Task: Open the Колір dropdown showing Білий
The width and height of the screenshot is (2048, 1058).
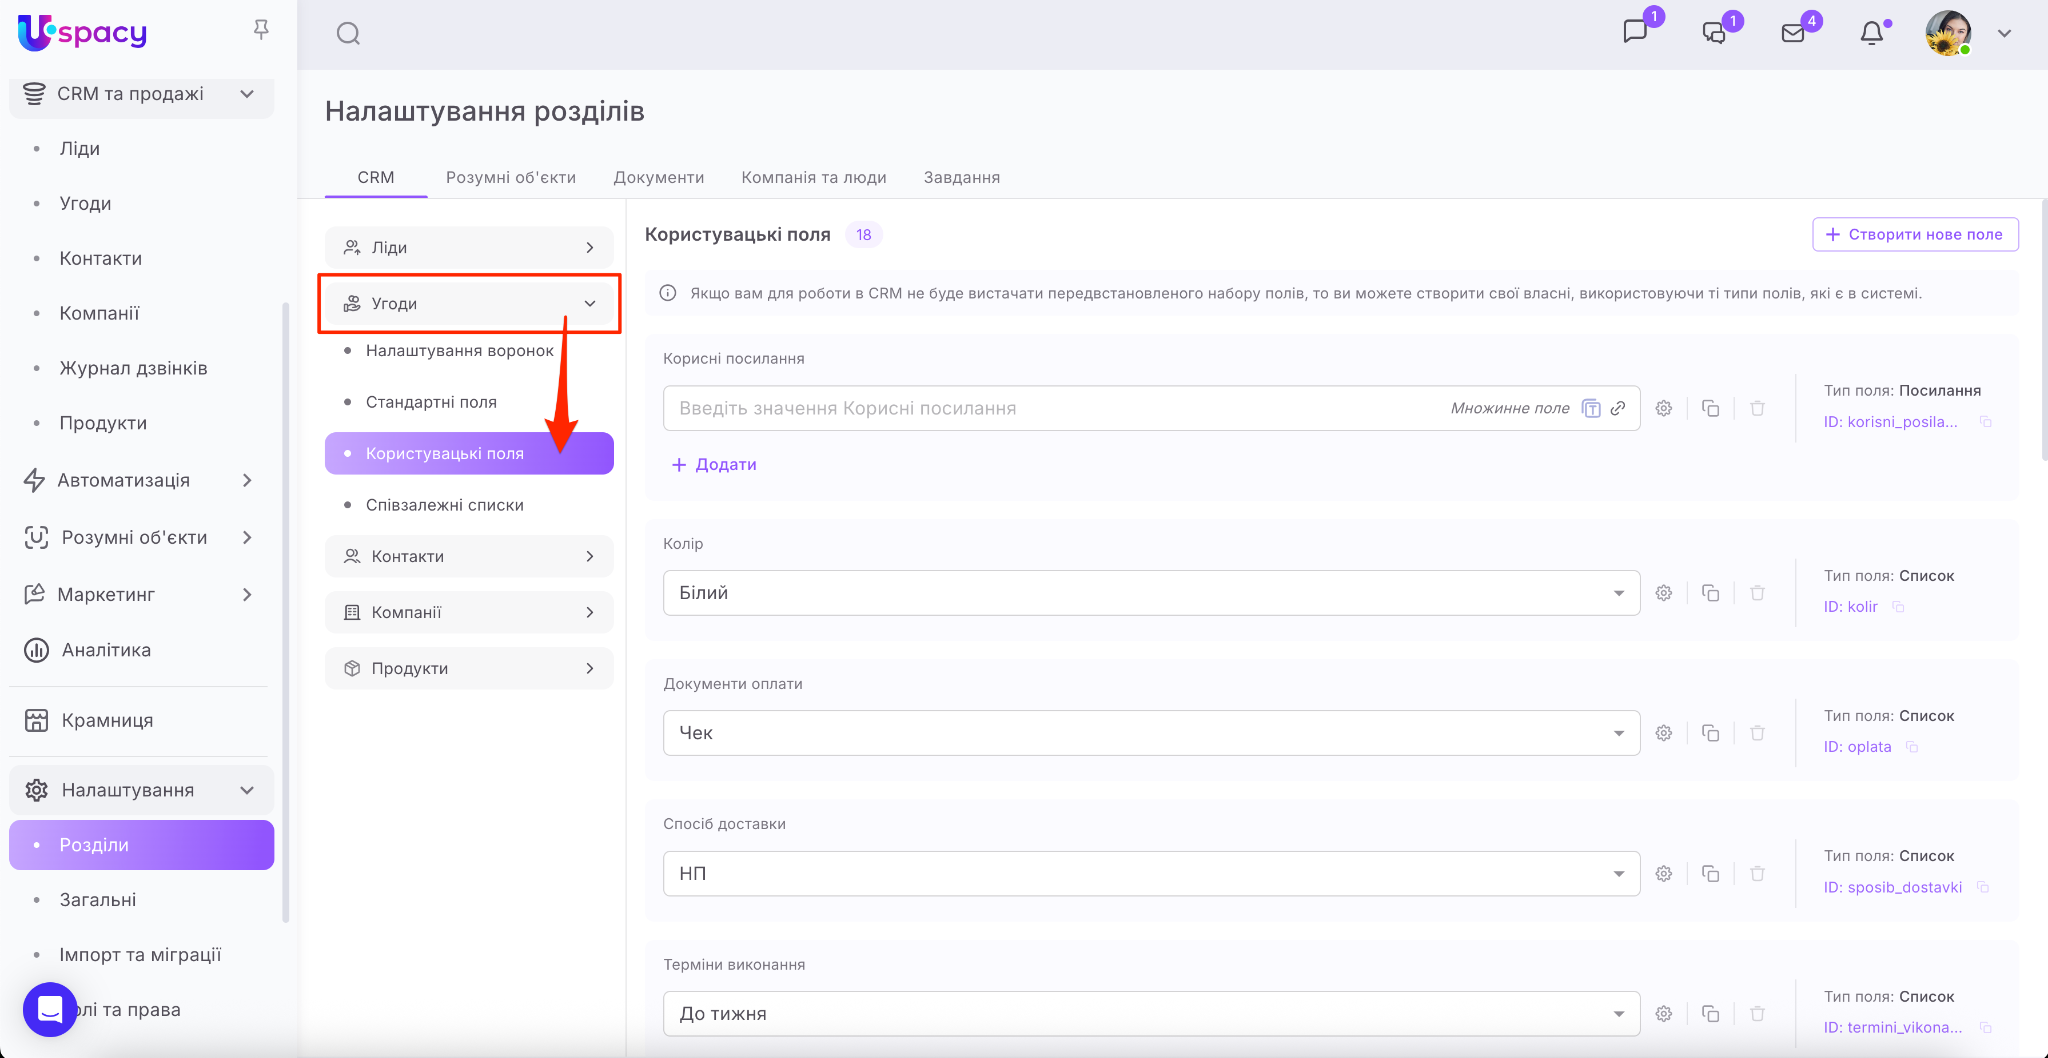Action: (x=1150, y=593)
